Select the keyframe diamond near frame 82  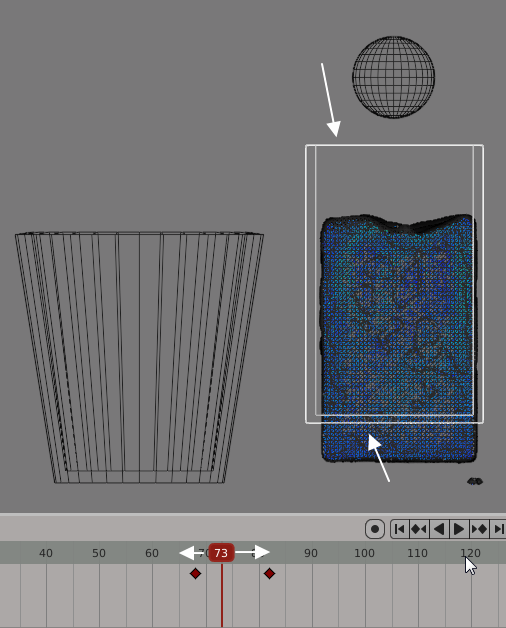point(270,574)
